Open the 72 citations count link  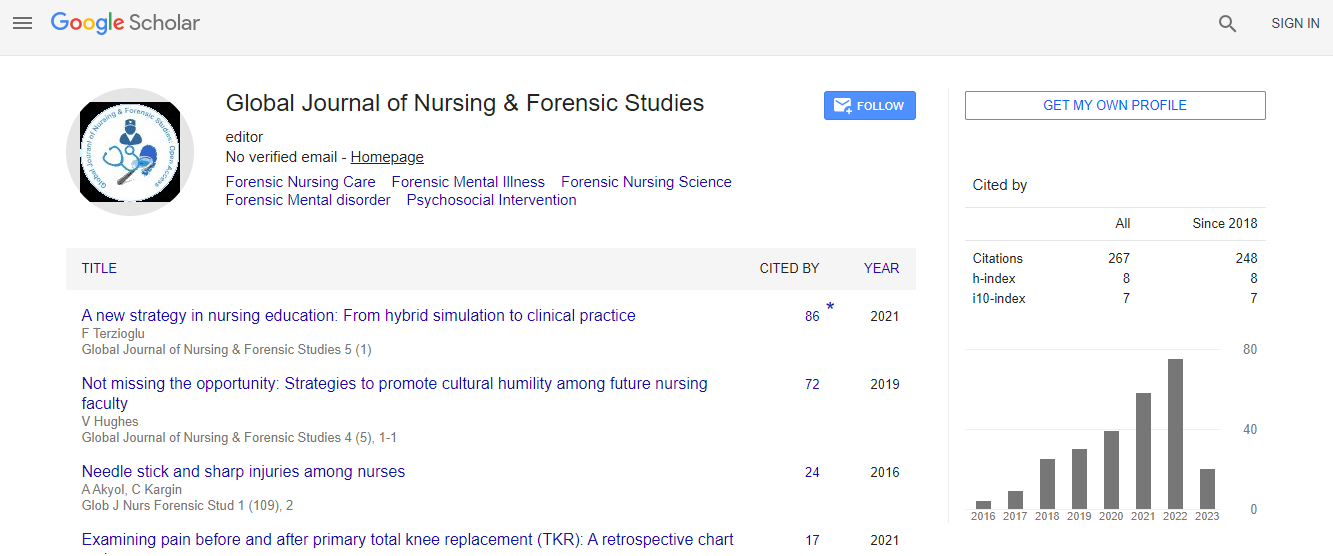pyautogui.click(x=812, y=384)
